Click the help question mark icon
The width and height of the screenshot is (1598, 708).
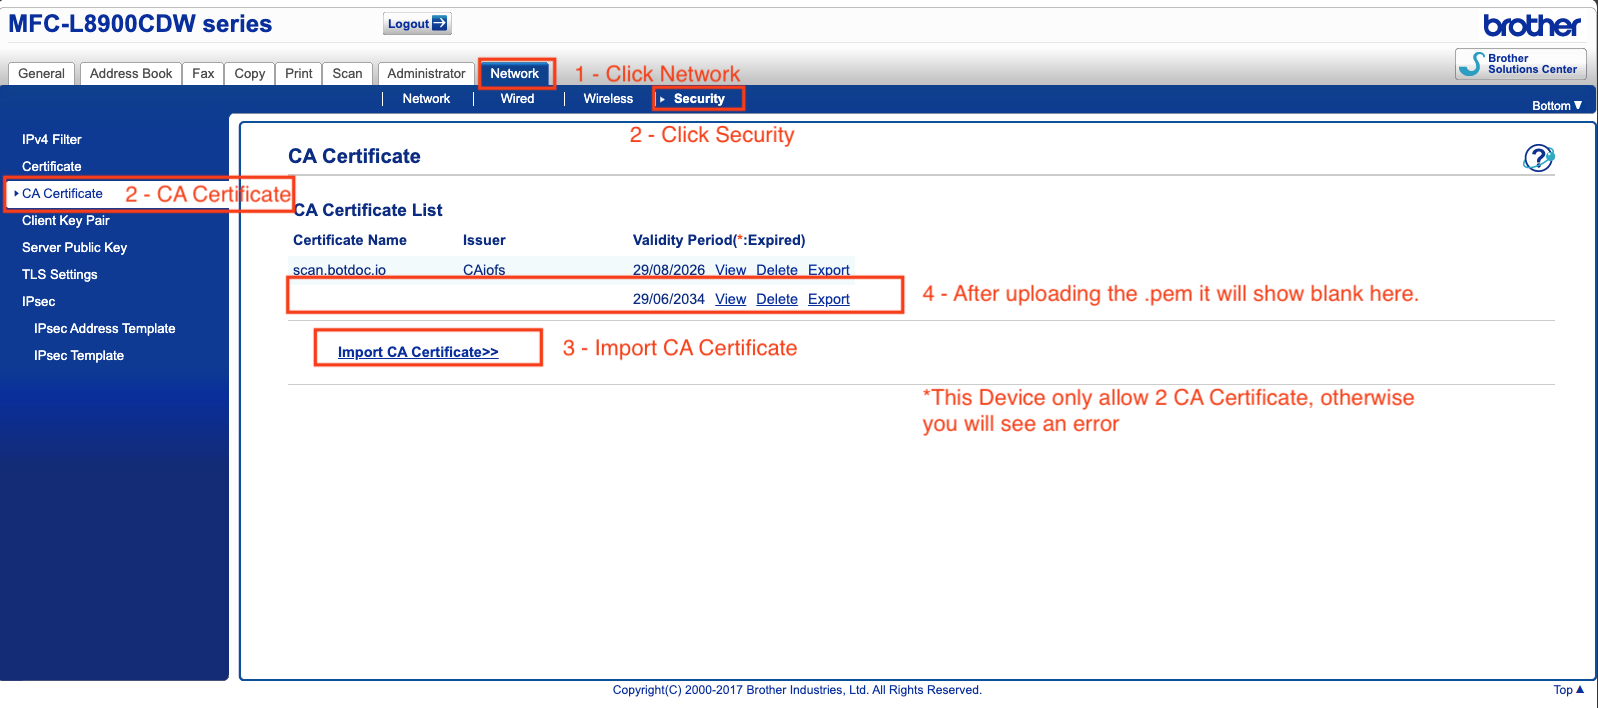pyautogui.click(x=1538, y=158)
